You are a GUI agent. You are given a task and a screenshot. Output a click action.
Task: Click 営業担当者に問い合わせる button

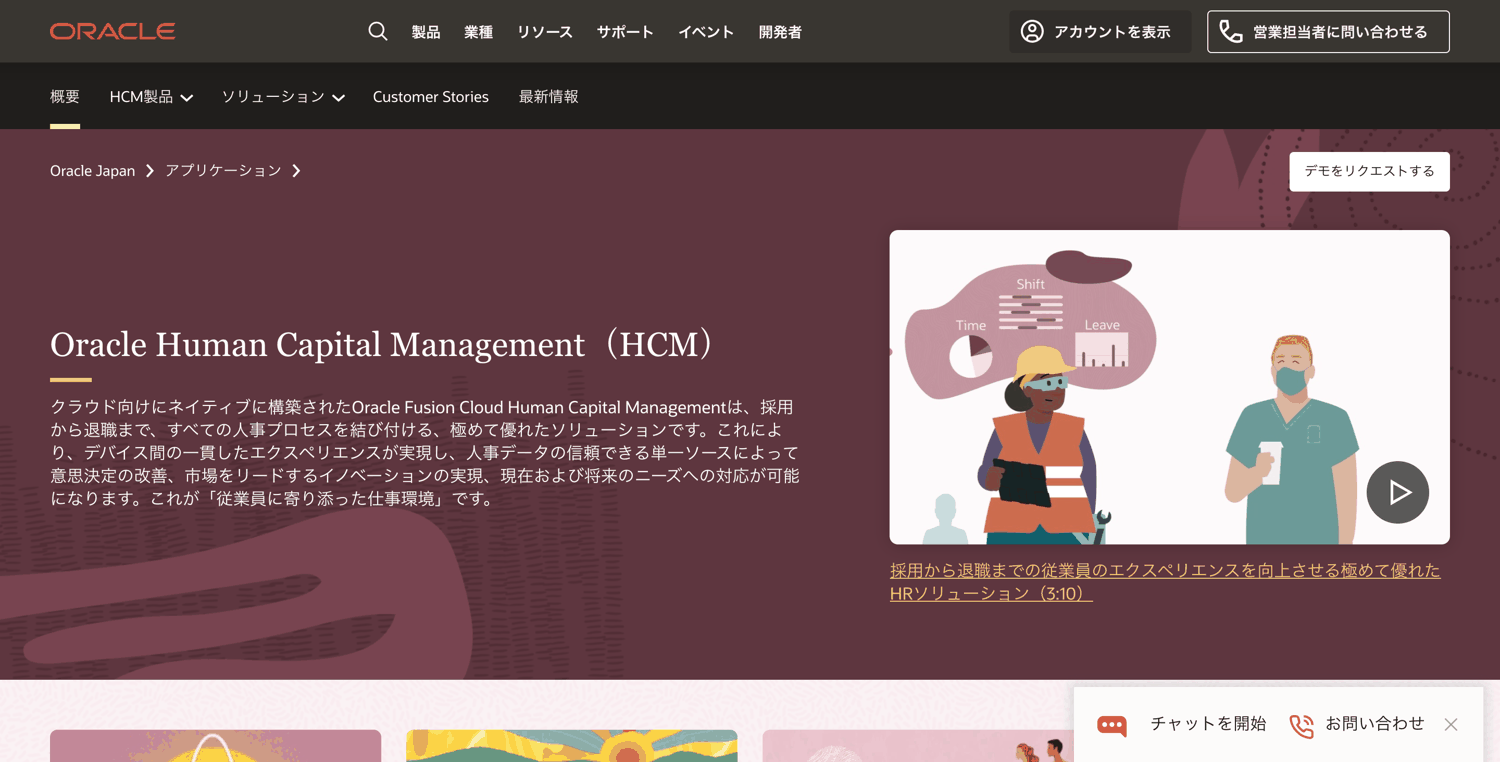(1328, 32)
